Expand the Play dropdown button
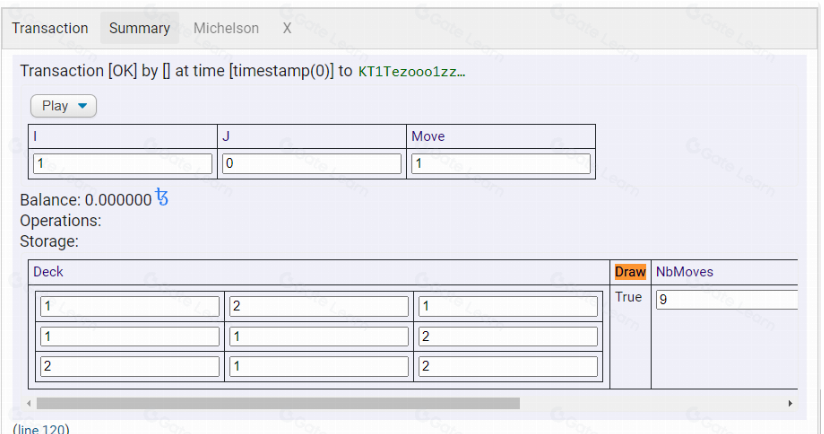The image size is (824, 434). click(x=64, y=105)
